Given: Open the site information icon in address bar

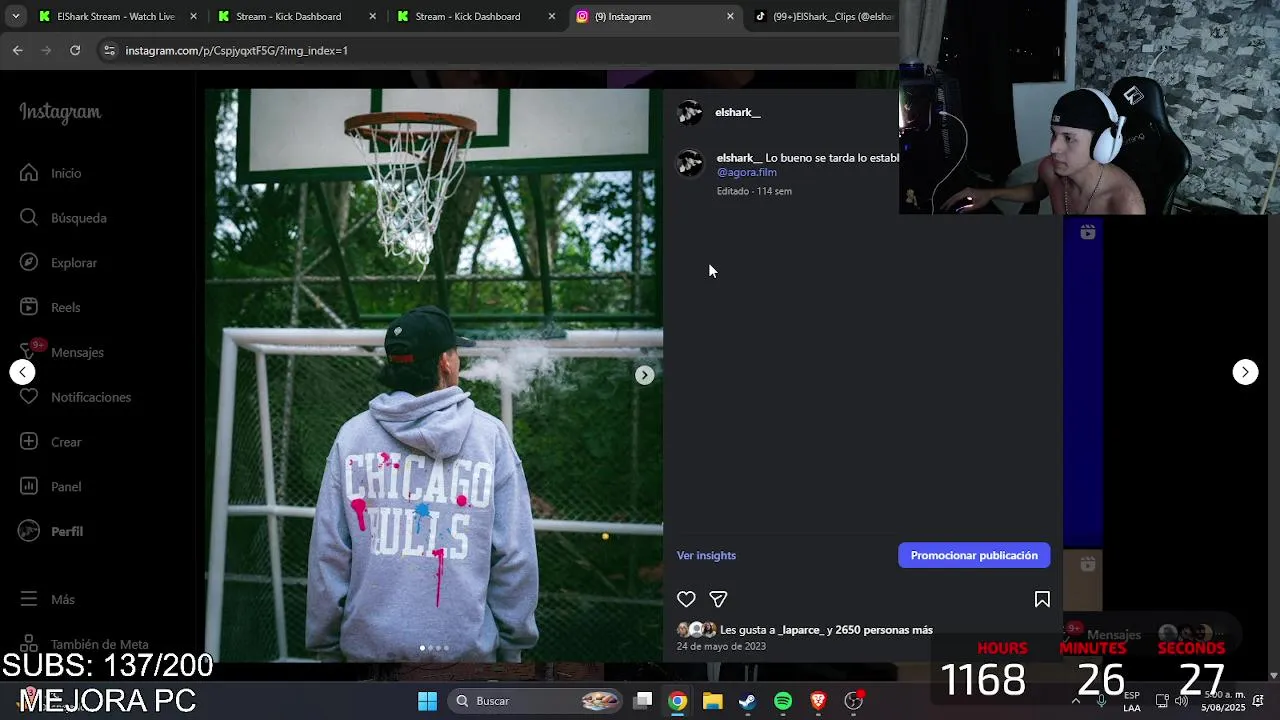Looking at the screenshot, I should (109, 50).
